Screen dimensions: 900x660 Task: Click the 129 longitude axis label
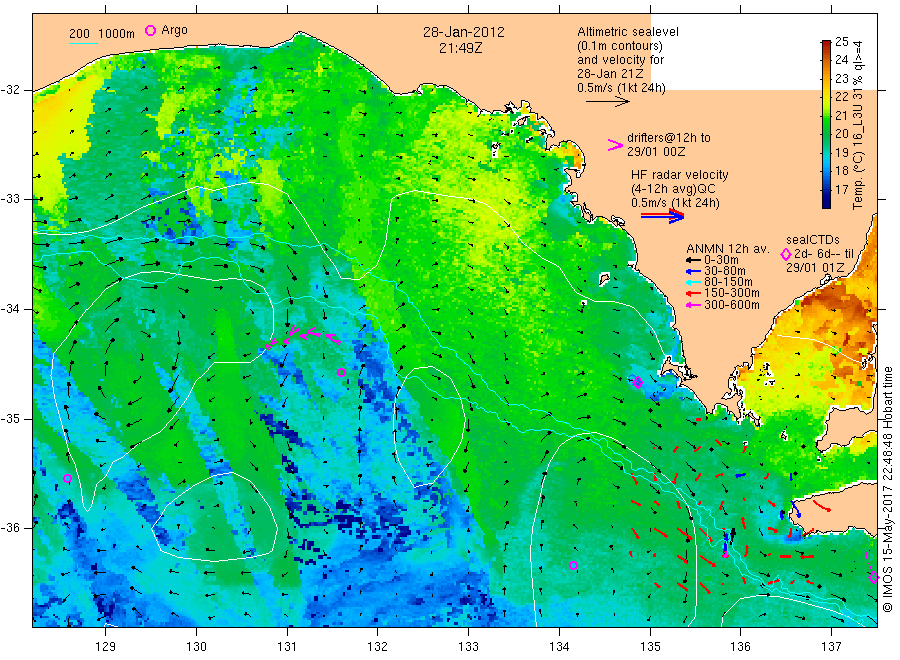point(106,647)
